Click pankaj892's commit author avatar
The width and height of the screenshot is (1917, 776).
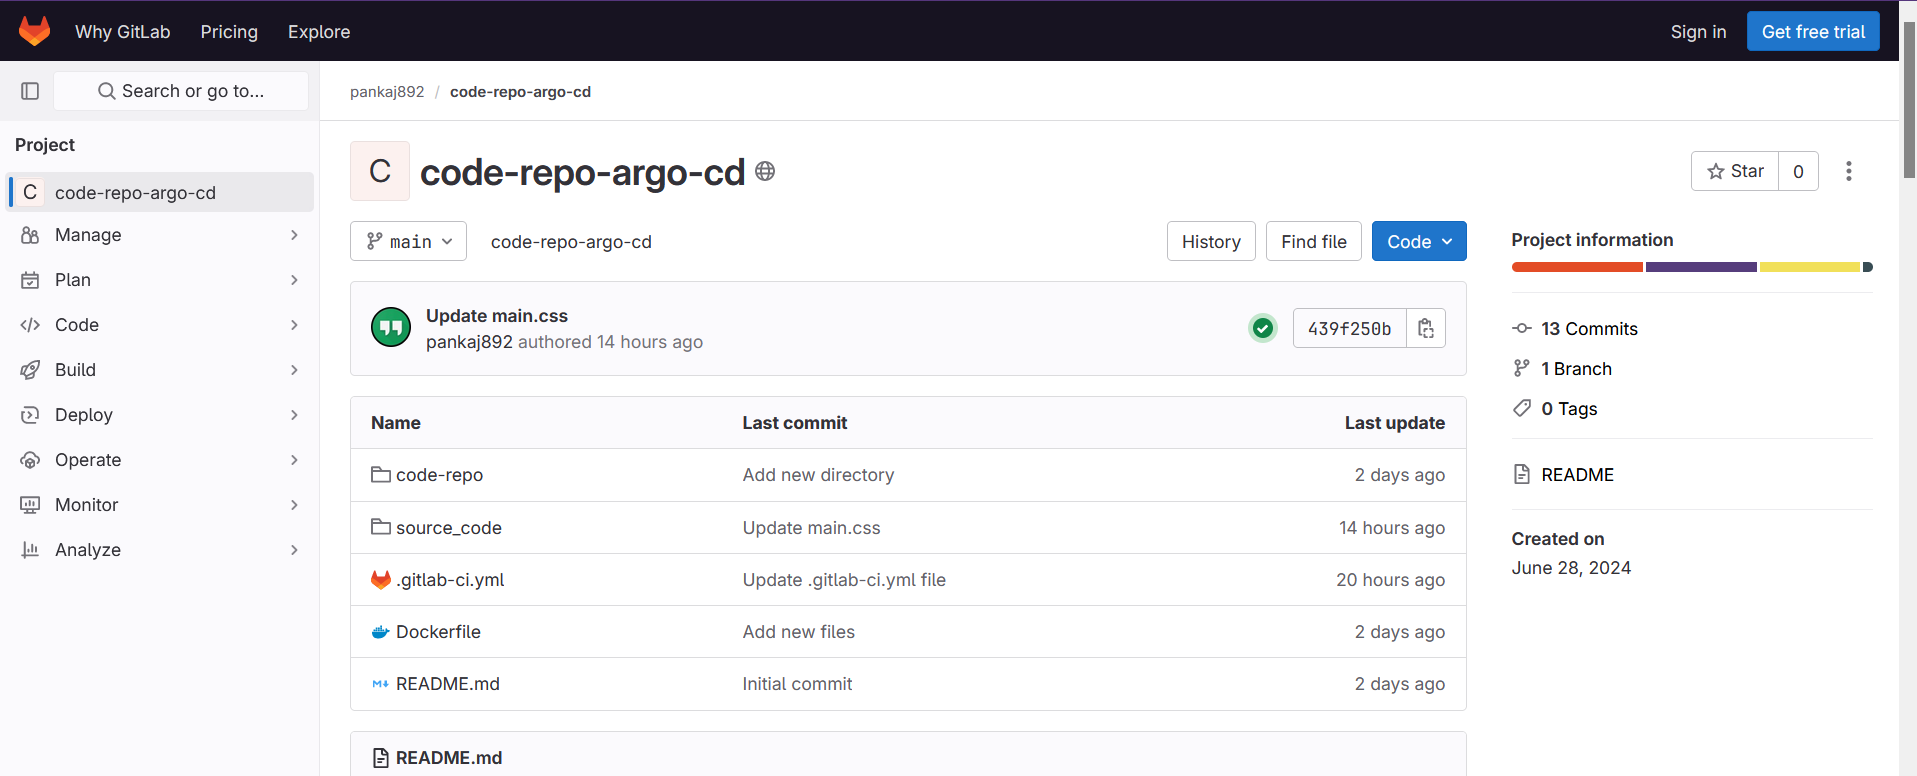(391, 327)
